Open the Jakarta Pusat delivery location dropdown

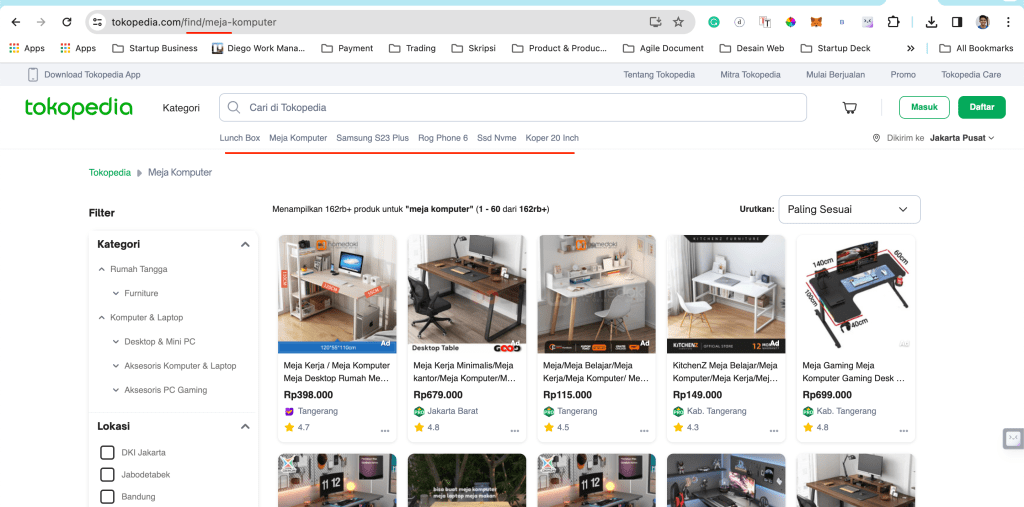[x=962, y=139]
